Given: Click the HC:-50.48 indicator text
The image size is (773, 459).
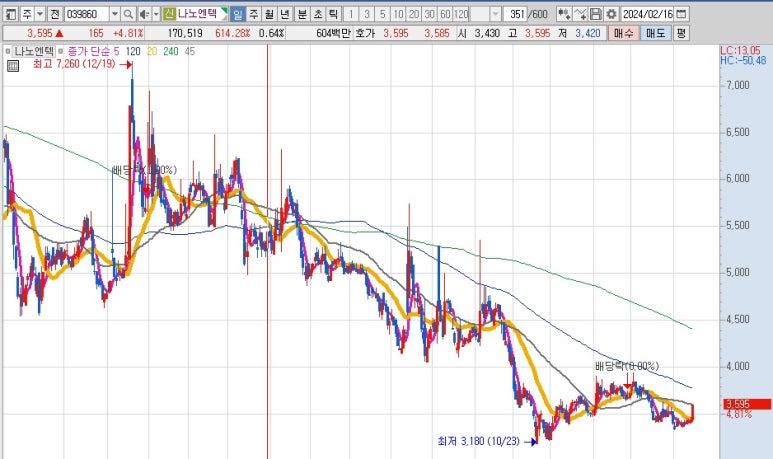Looking at the screenshot, I should coord(743,60).
